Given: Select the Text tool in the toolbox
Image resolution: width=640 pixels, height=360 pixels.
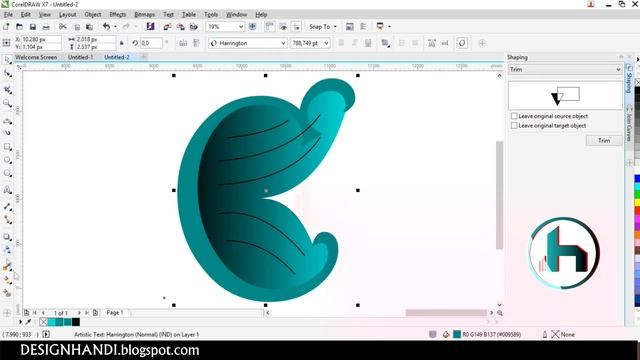Looking at the screenshot, I should [x=7, y=190].
